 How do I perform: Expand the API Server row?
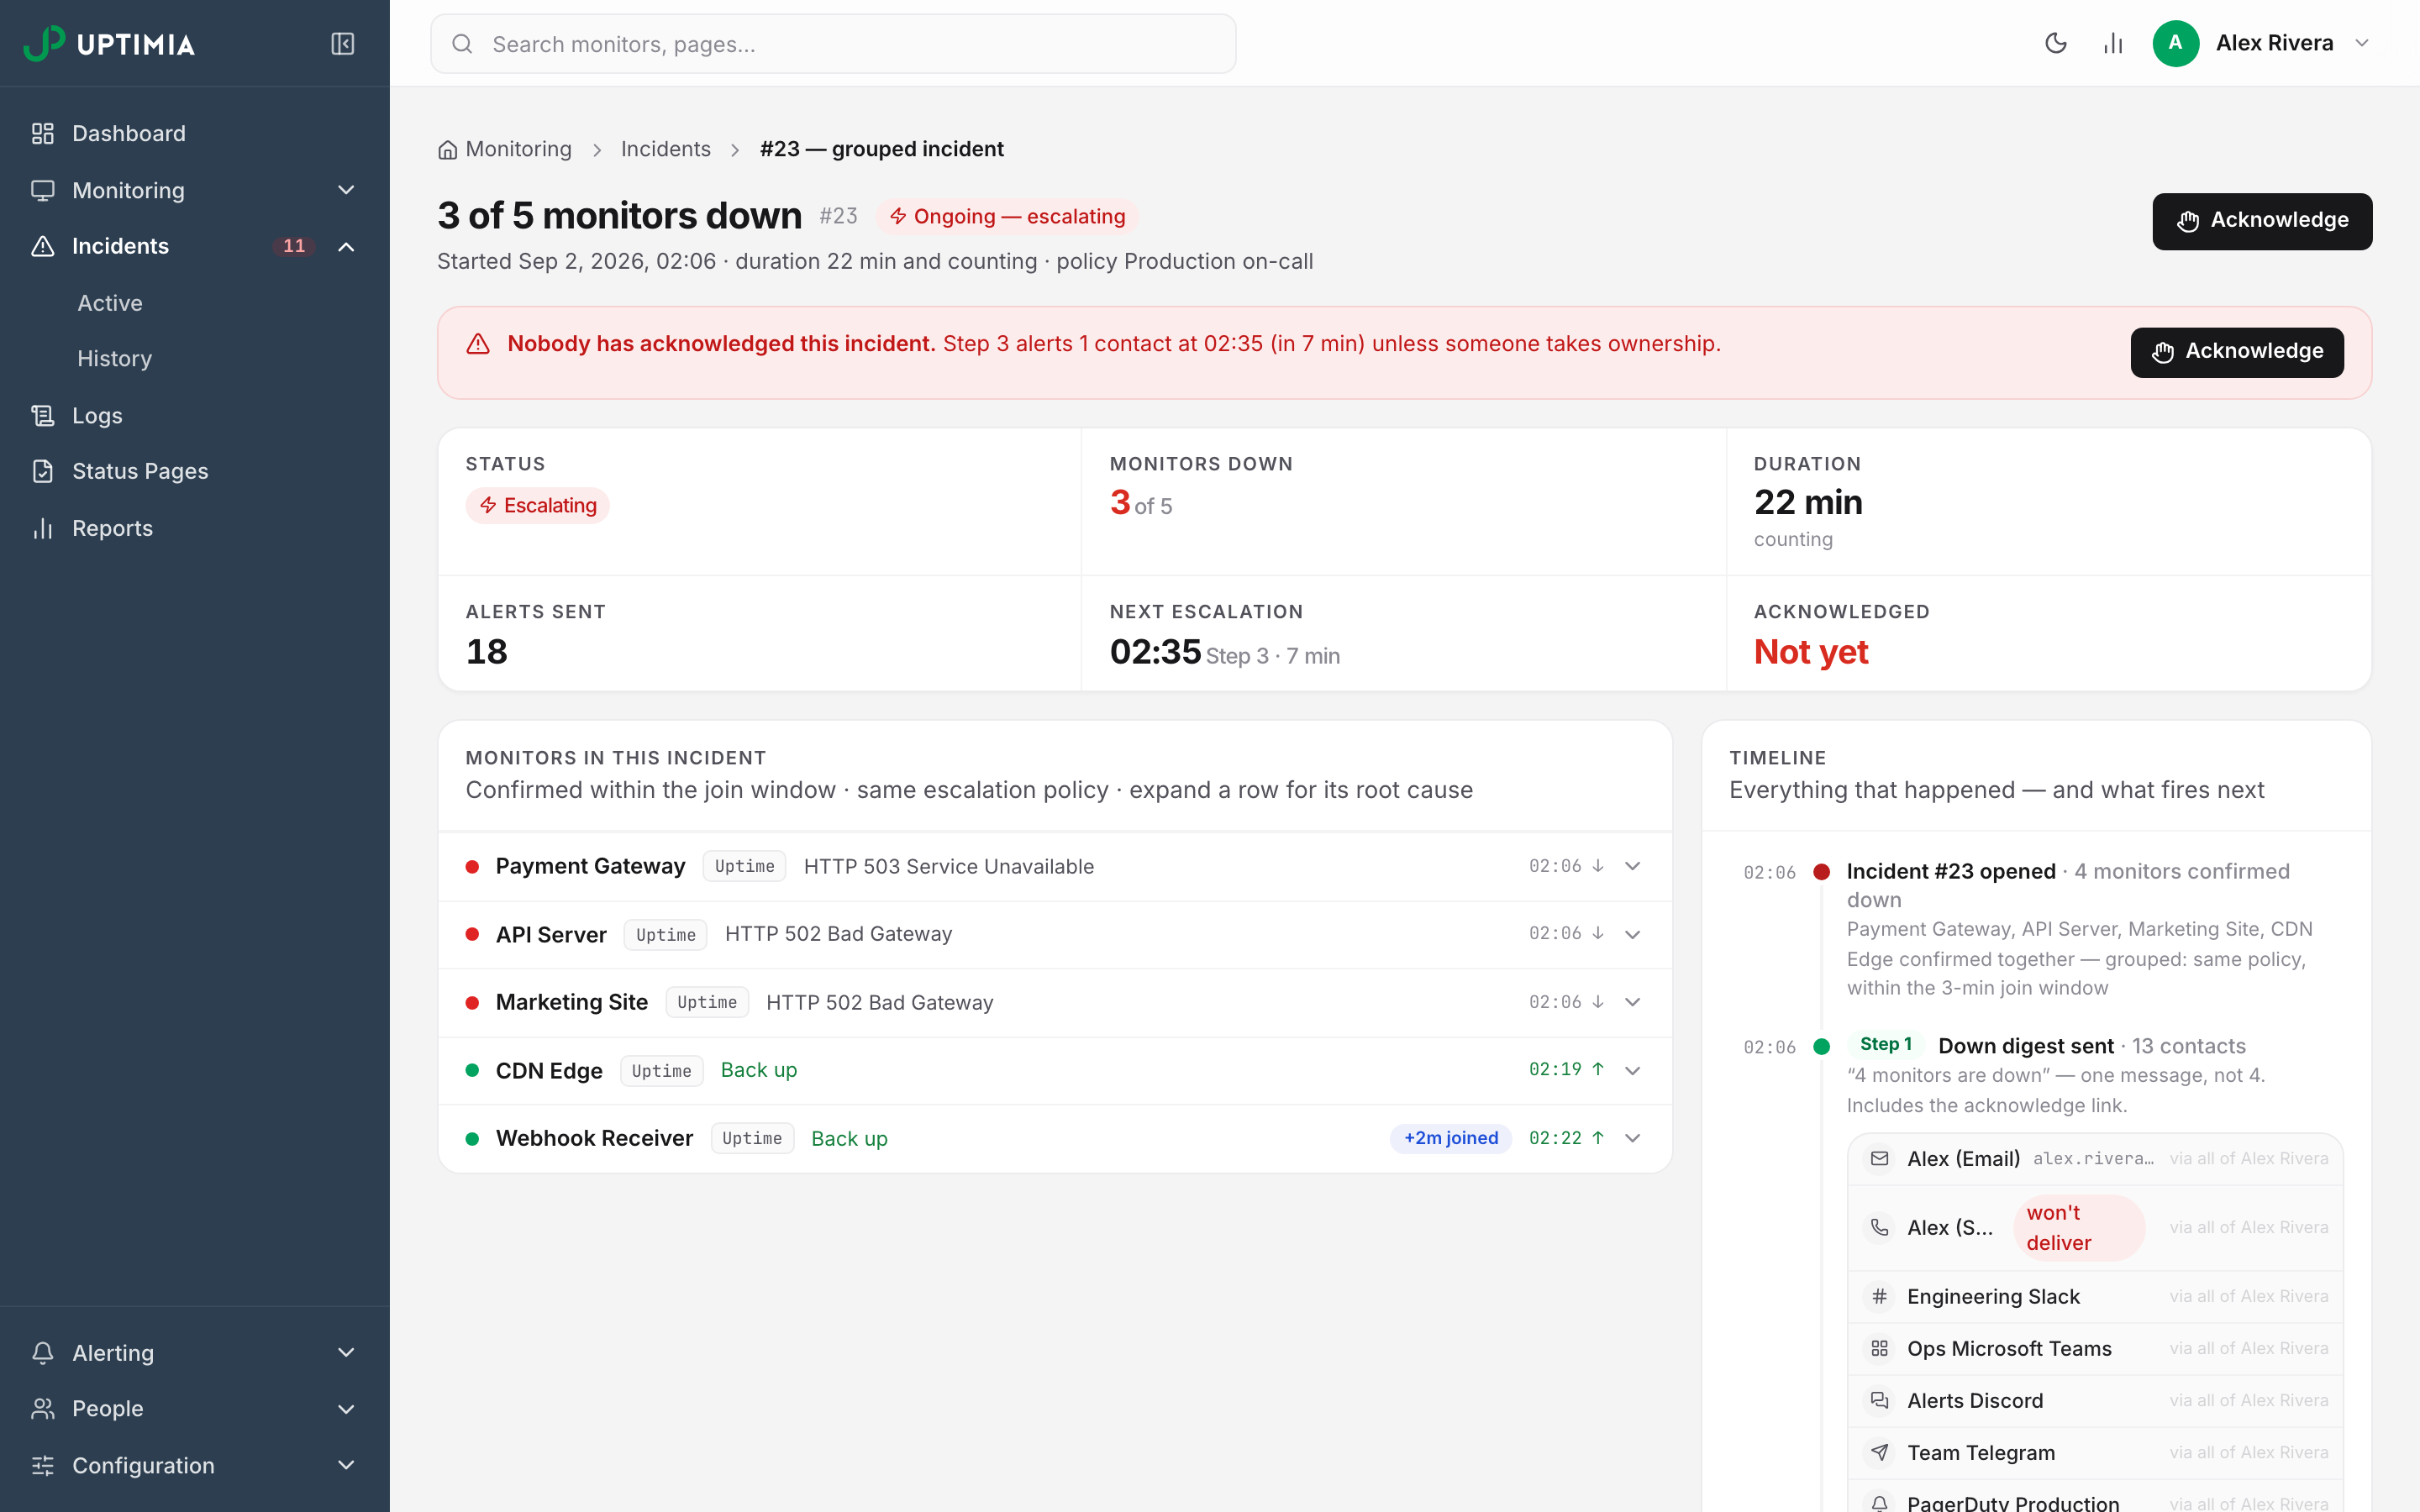(1632, 934)
